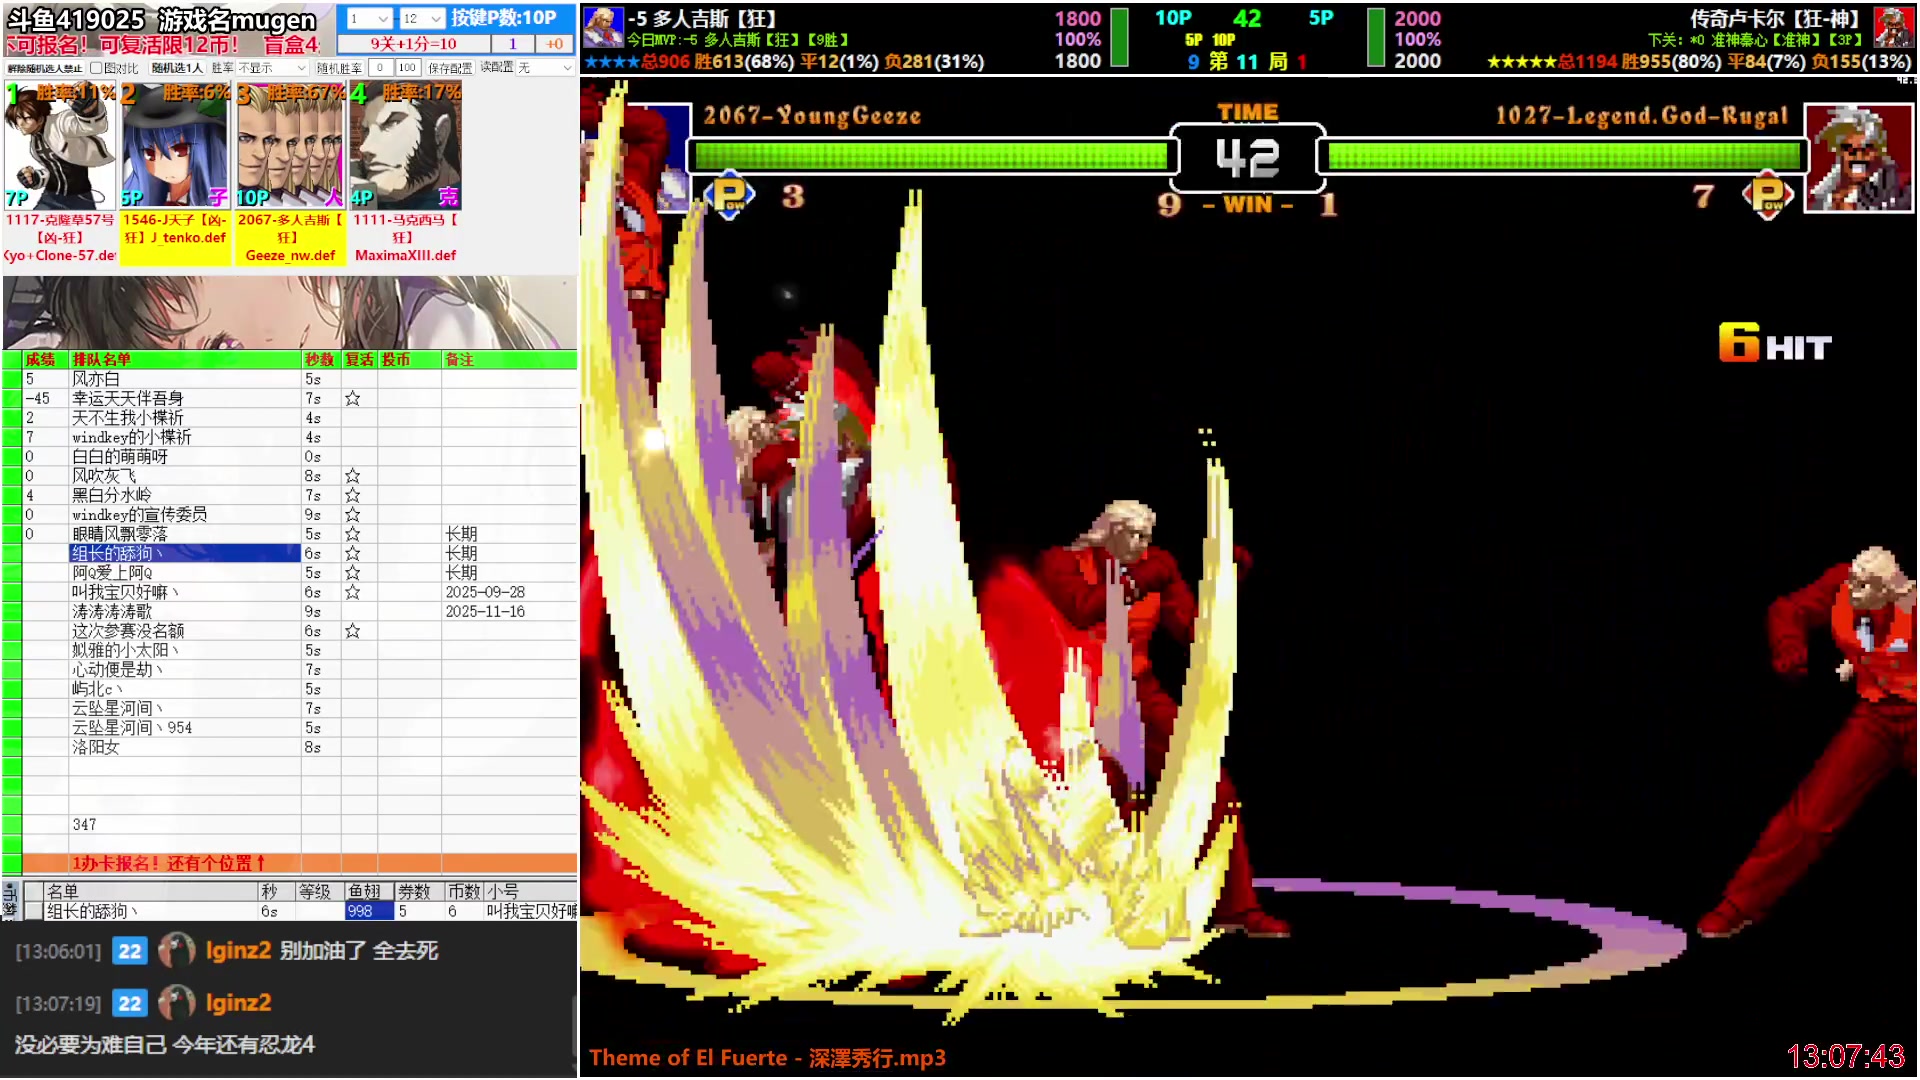1920x1080 pixels.
Task: Click 鱼翅 cell showing 998
Action: click(x=368, y=911)
